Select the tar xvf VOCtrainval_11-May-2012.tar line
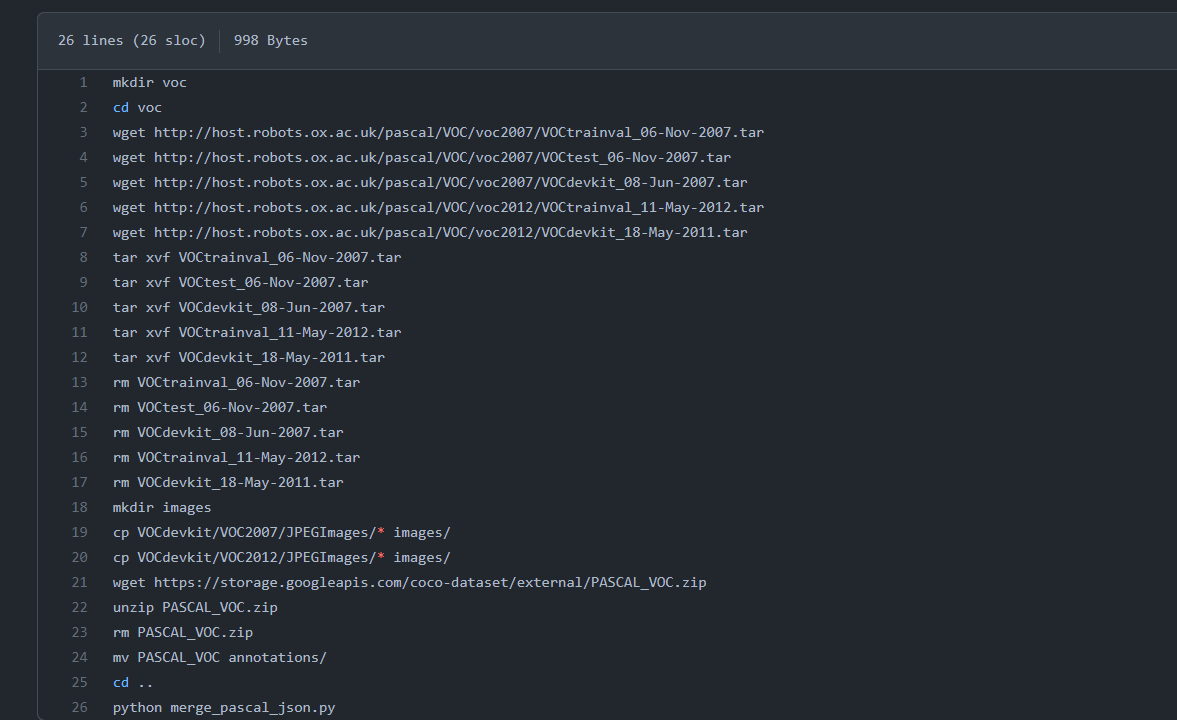The width and height of the screenshot is (1177, 720). pos(257,332)
